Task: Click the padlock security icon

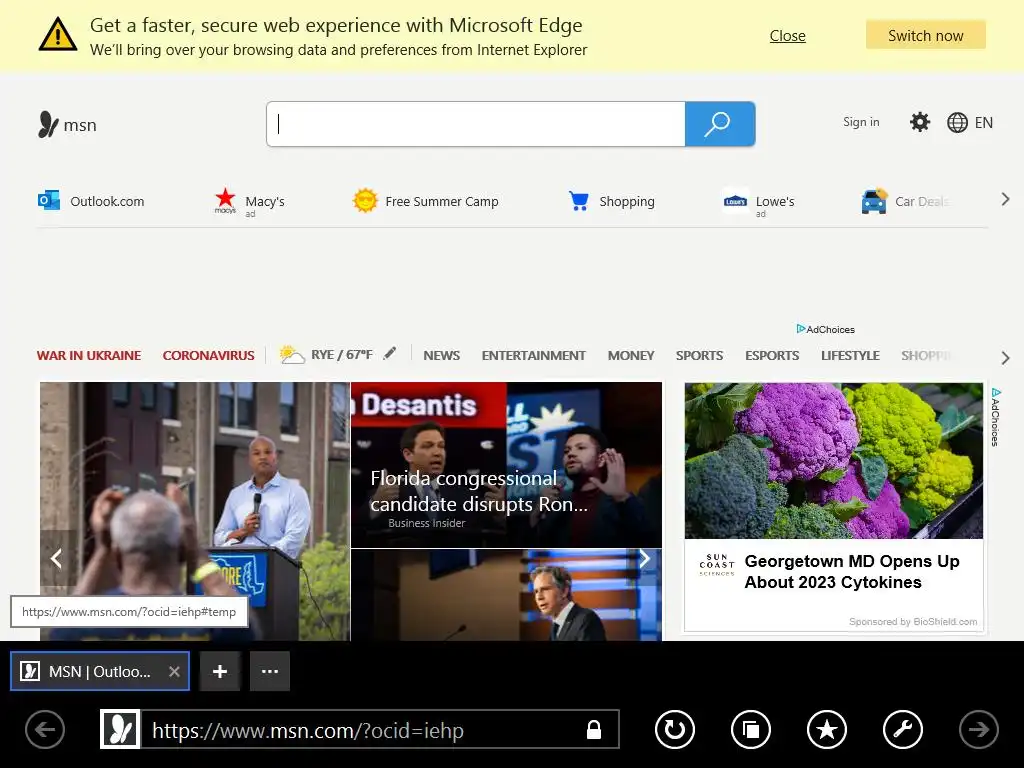Action: point(594,729)
